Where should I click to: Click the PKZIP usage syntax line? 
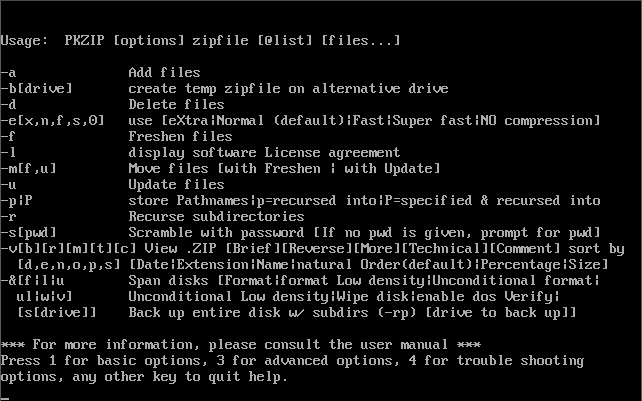[x=200, y=40]
